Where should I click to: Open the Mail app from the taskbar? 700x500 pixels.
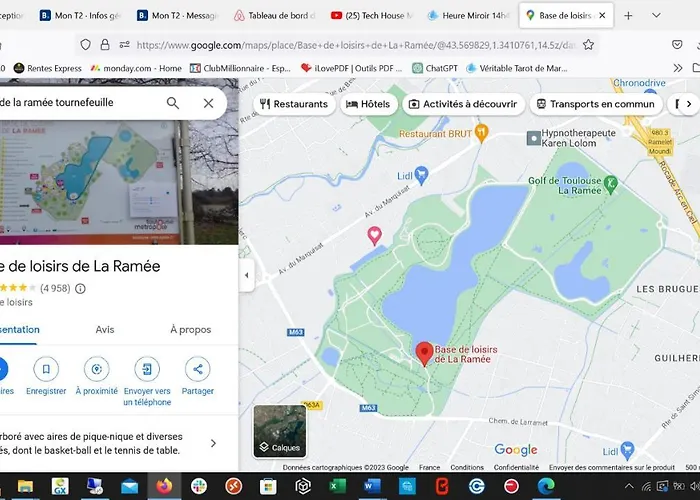tap(129, 486)
